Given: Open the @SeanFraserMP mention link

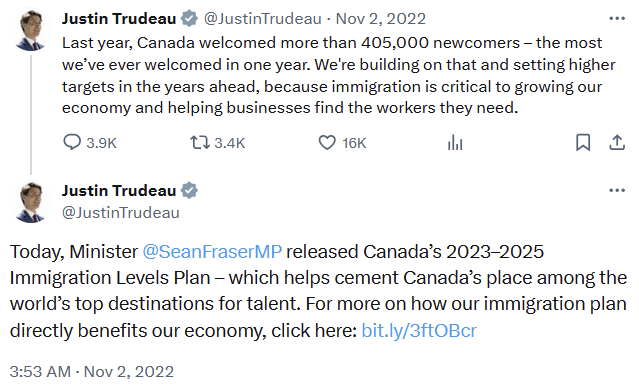Looking at the screenshot, I should point(212,251).
